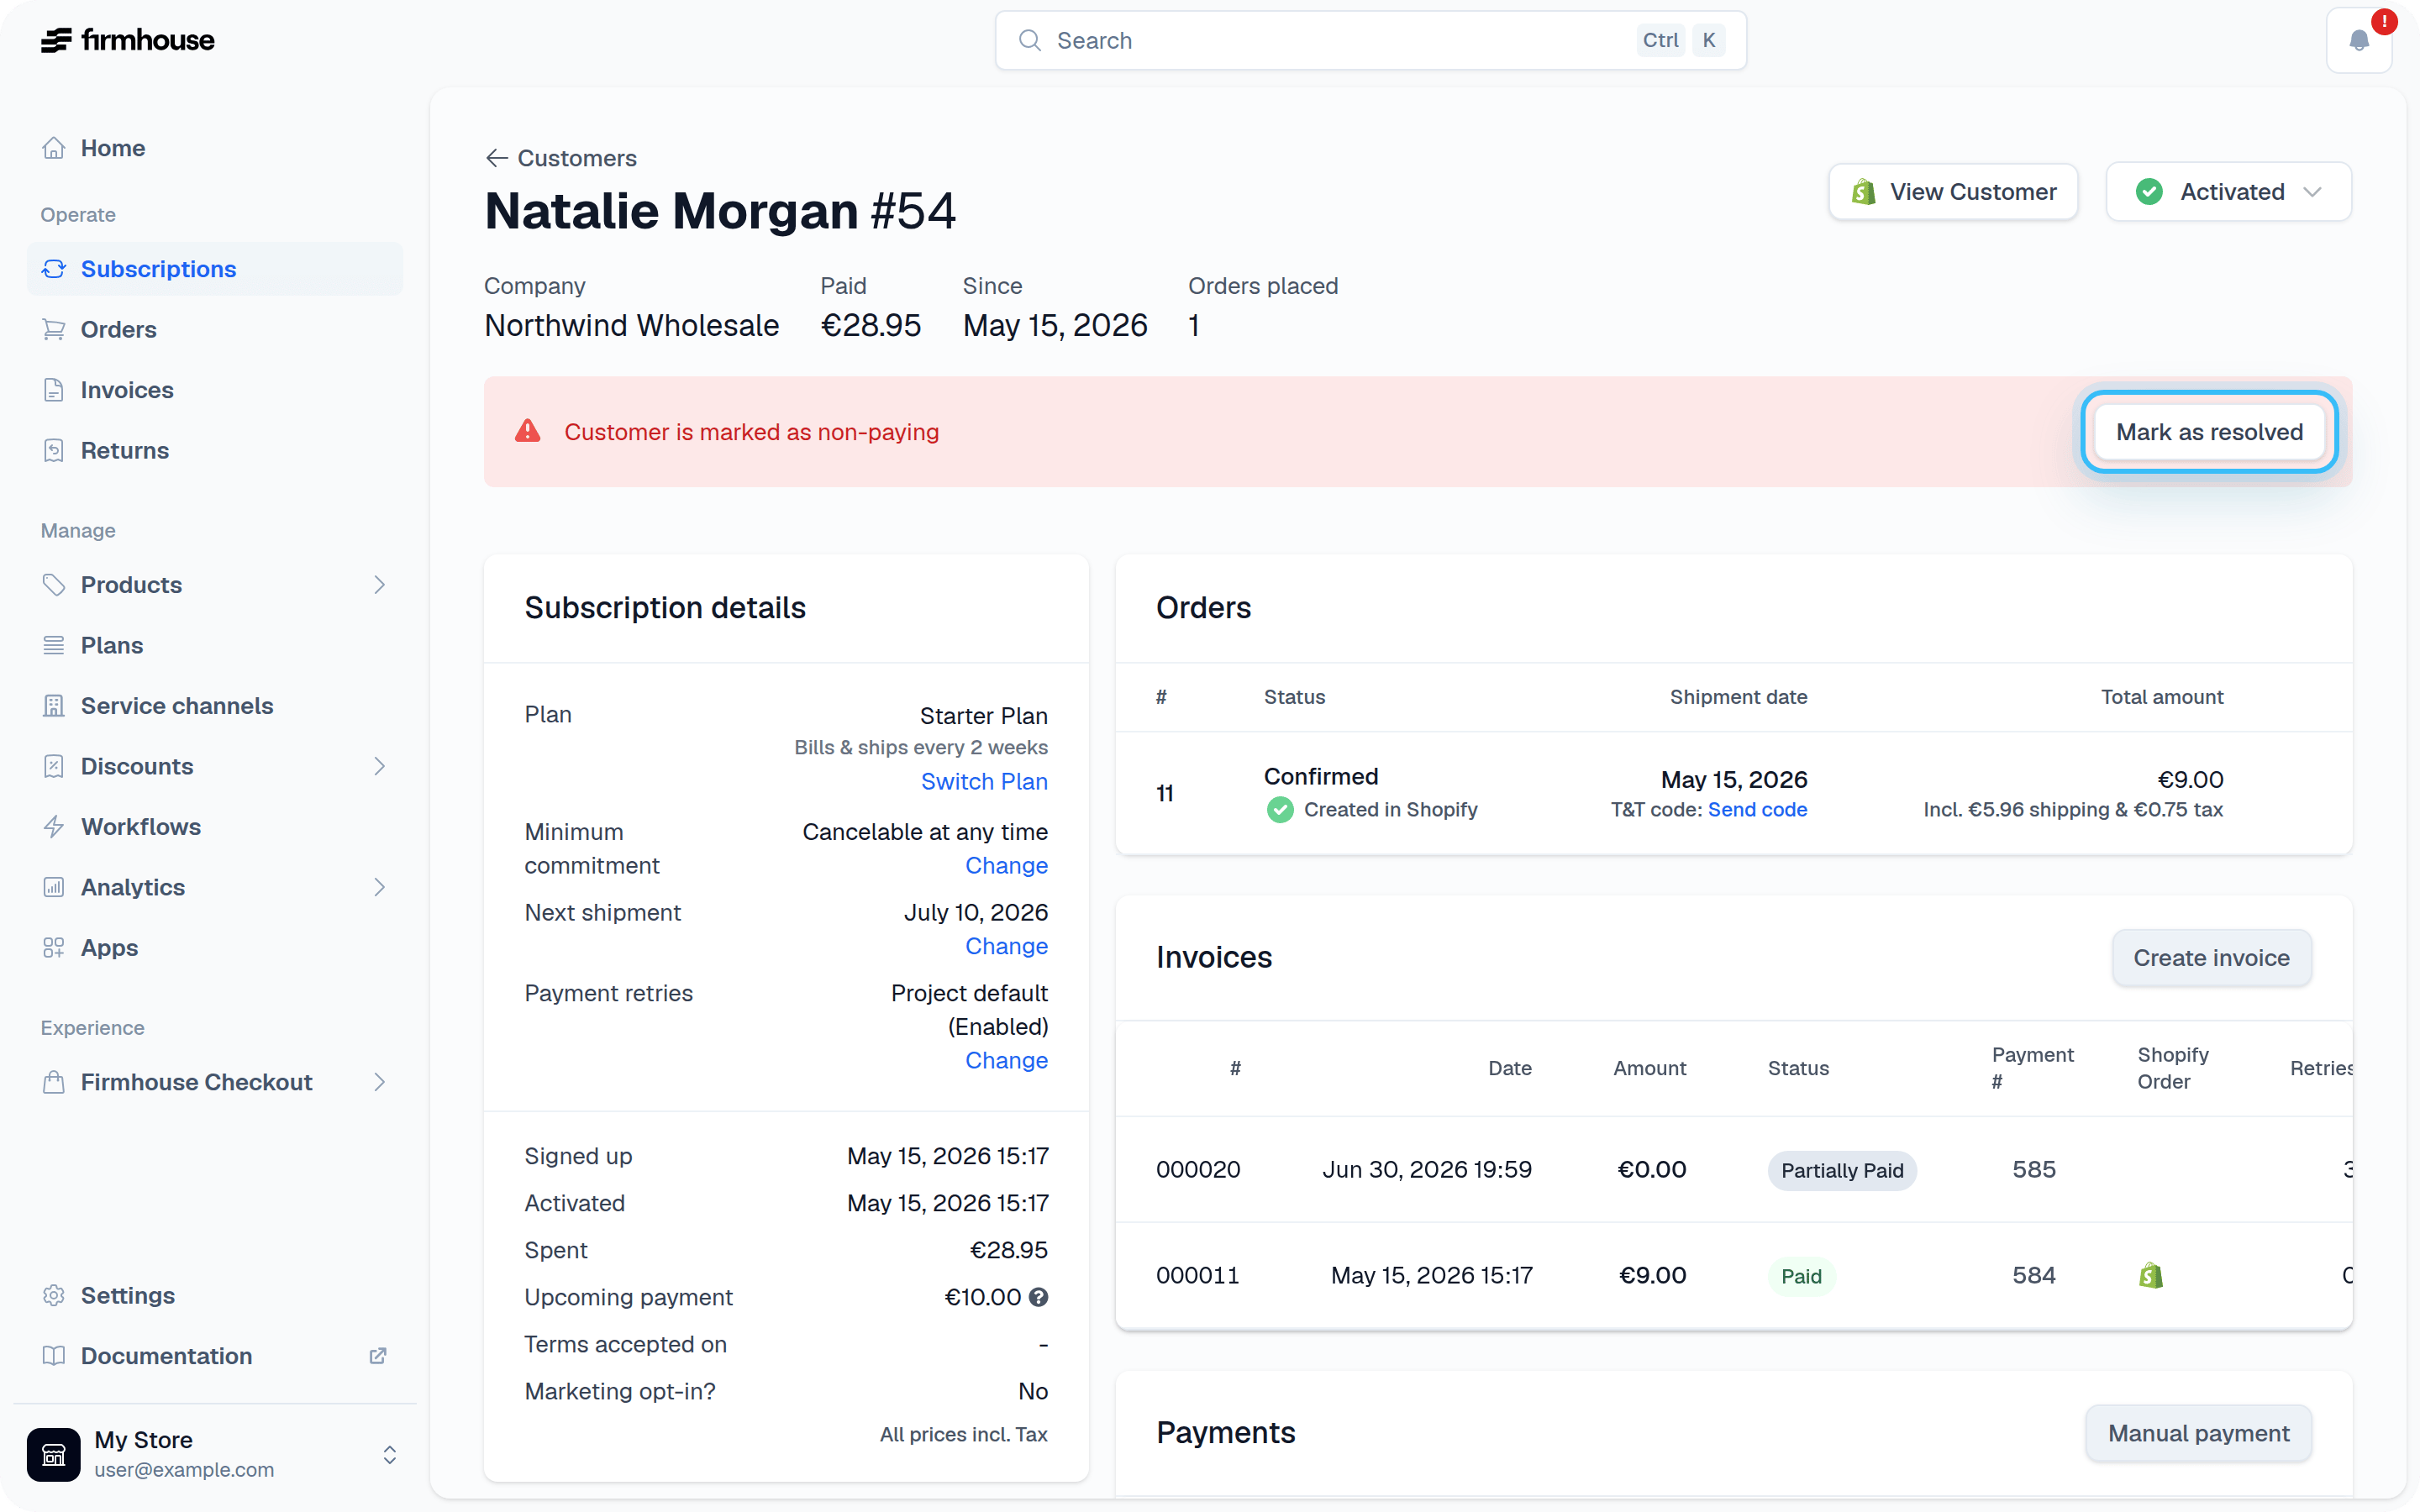Open the notifications bell
The width and height of the screenshot is (2420, 1512).
[2359, 40]
